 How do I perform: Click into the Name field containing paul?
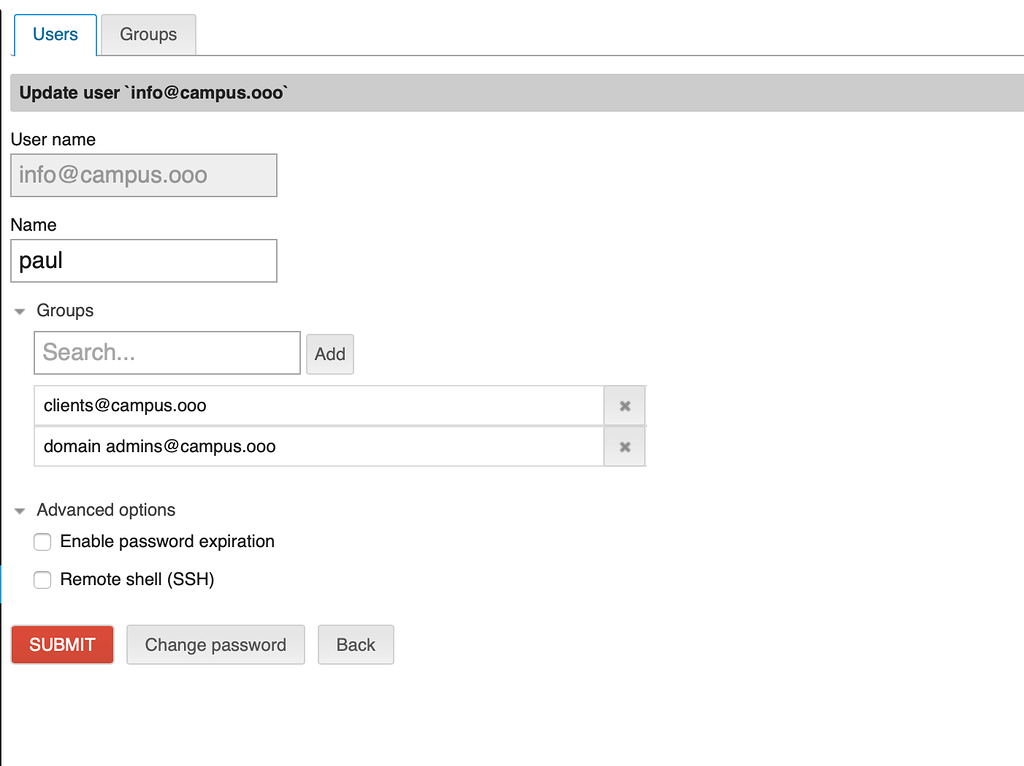pyautogui.click(x=144, y=261)
